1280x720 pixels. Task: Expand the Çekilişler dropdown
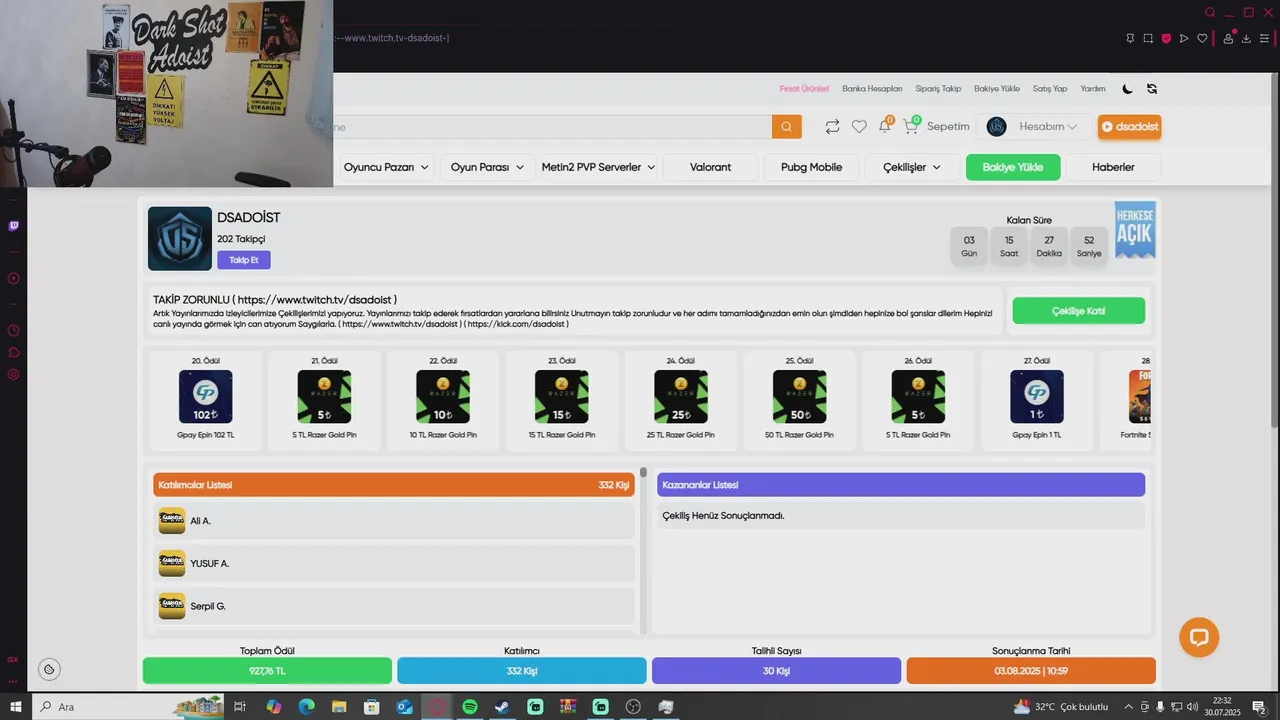click(x=911, y=167)
